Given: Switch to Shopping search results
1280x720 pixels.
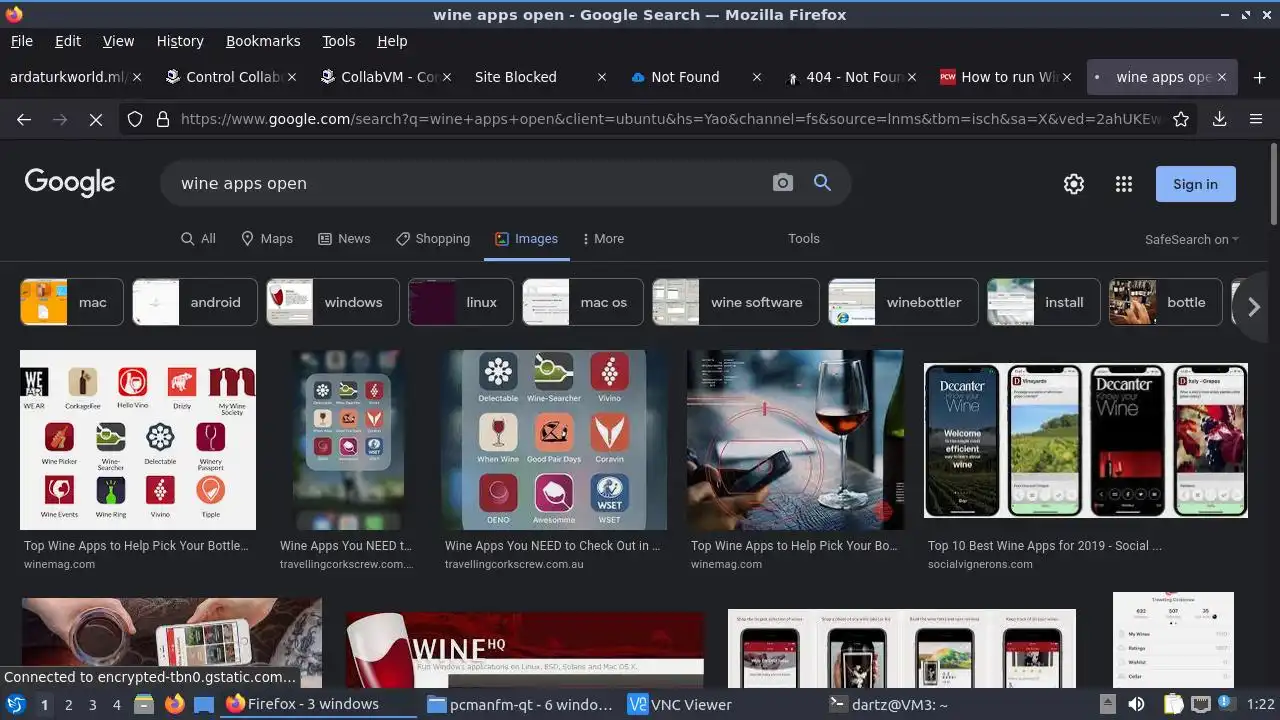Looking at the screenshot, I should coord(433,239).
